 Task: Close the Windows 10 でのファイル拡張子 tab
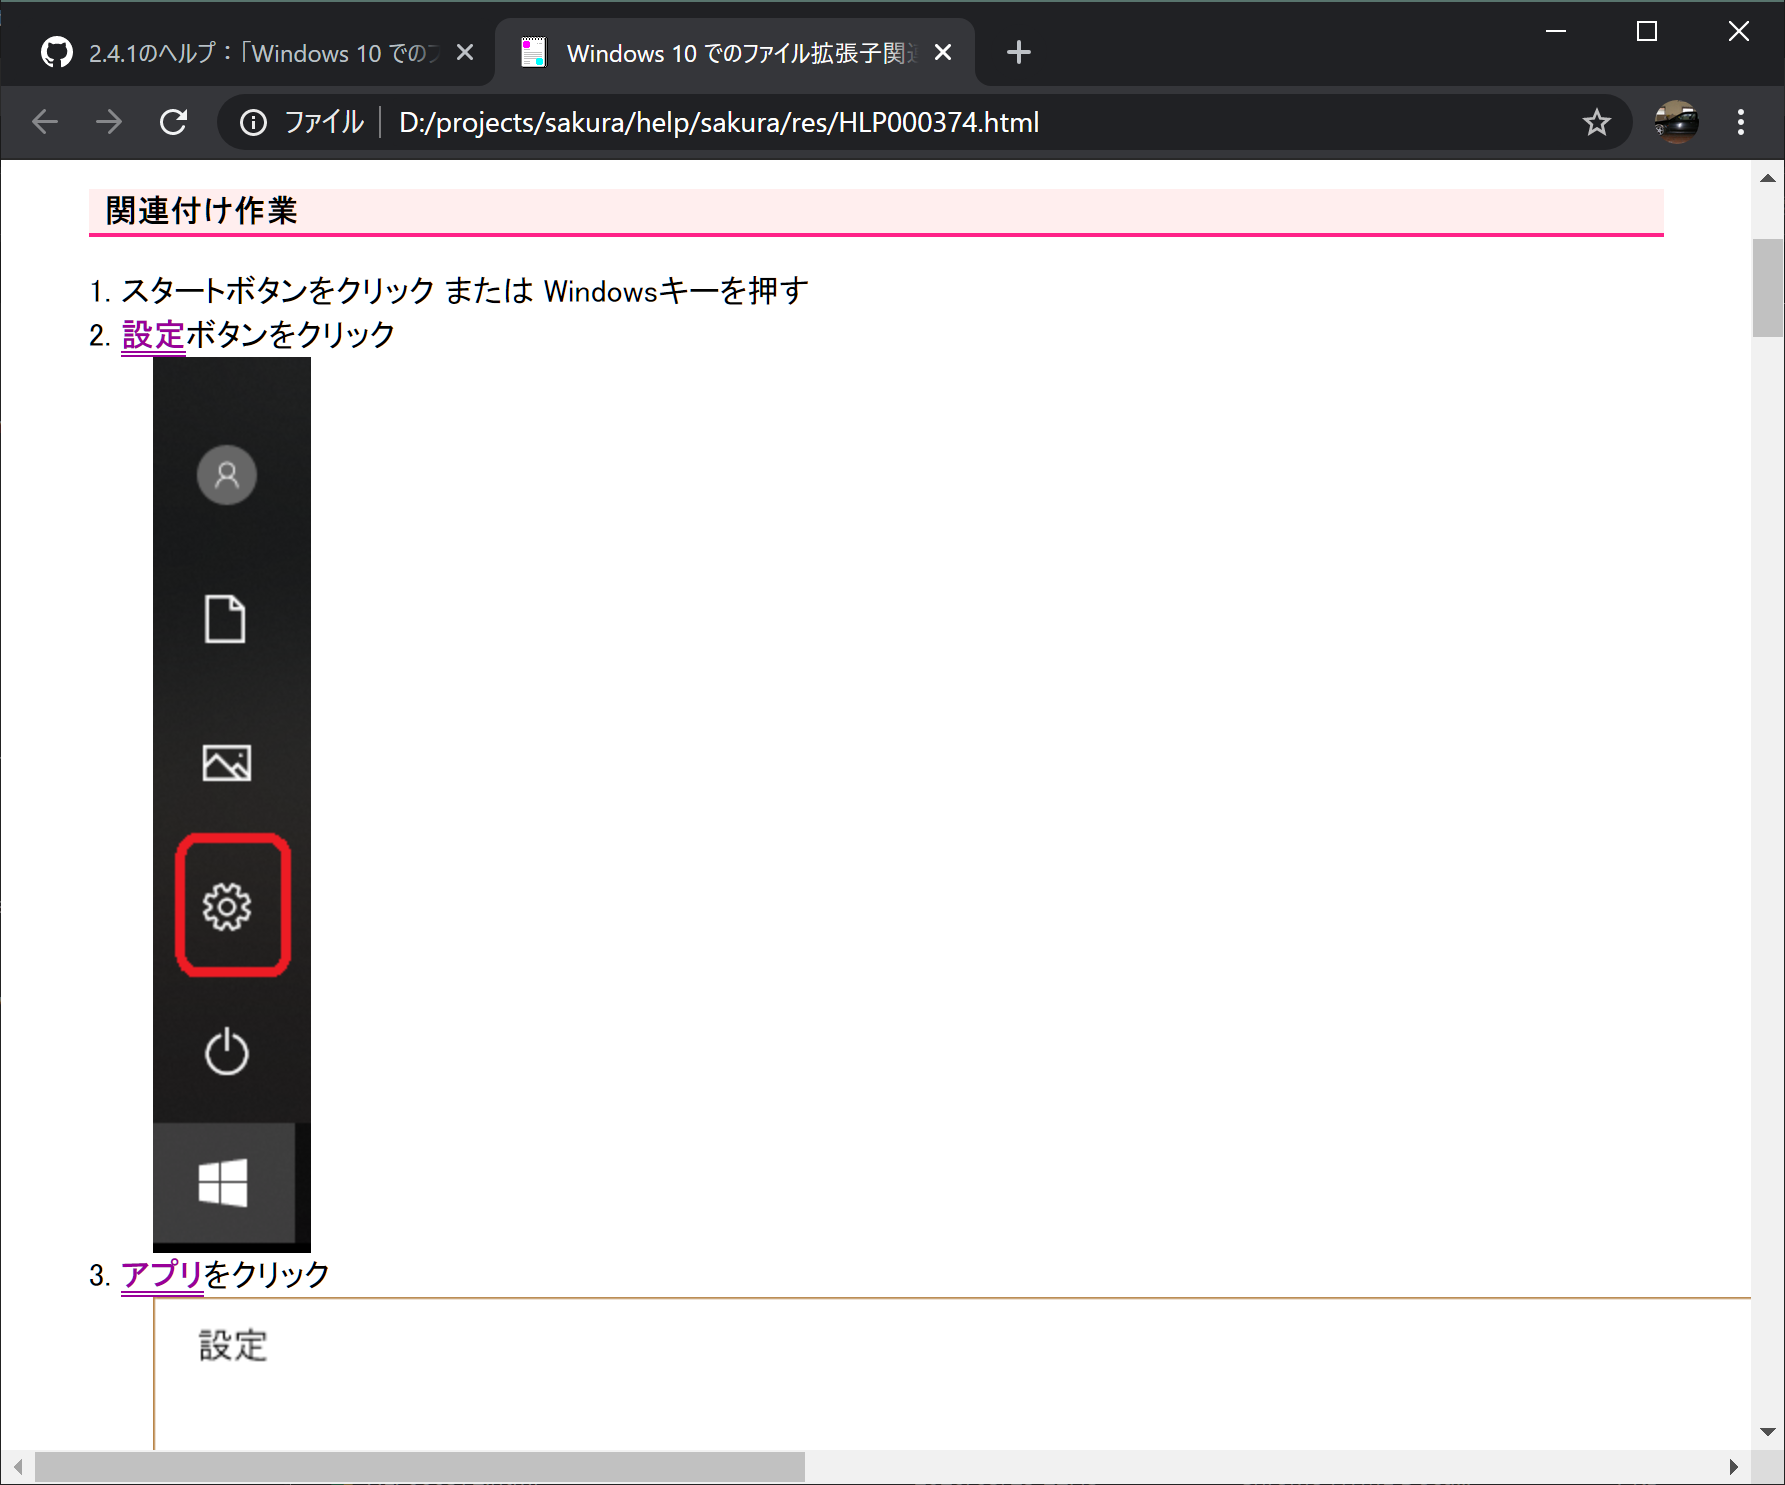943,52
